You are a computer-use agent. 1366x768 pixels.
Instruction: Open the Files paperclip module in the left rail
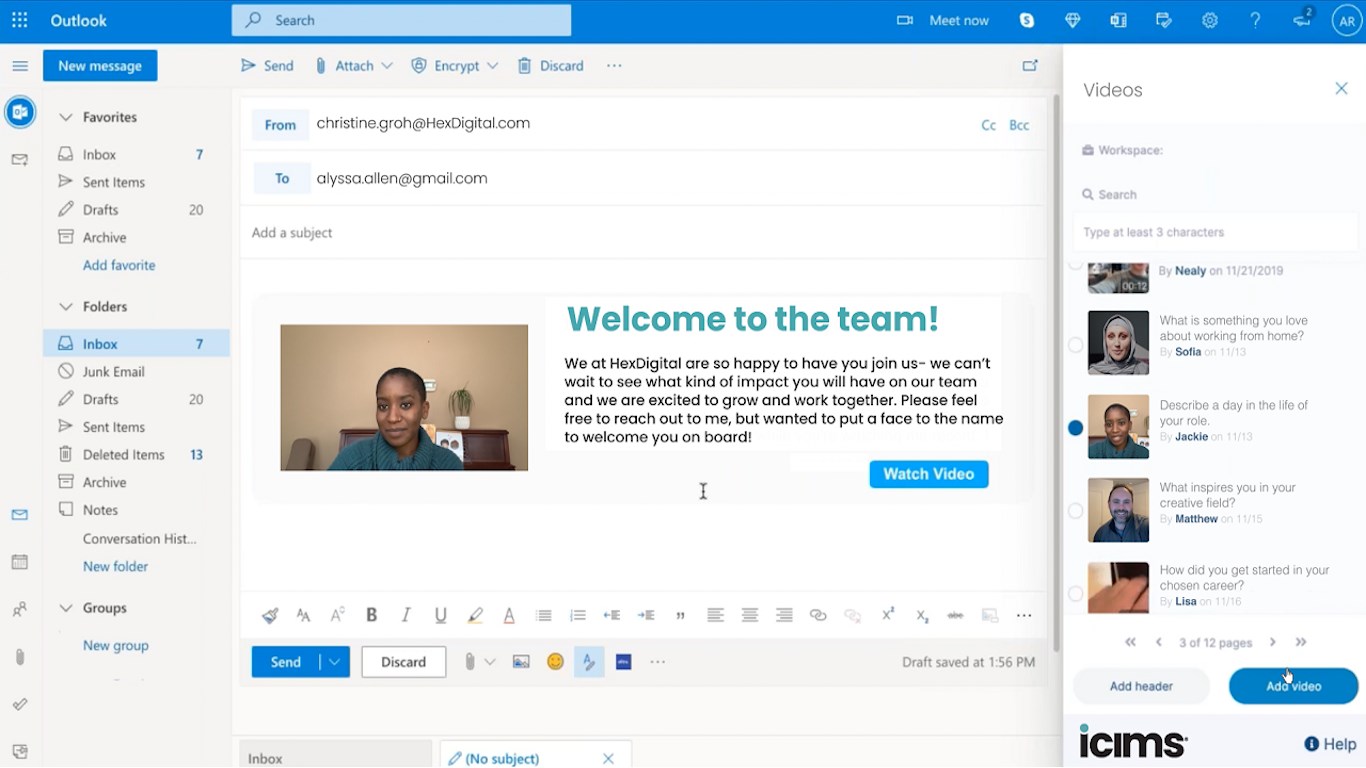[x=19, y=657]
